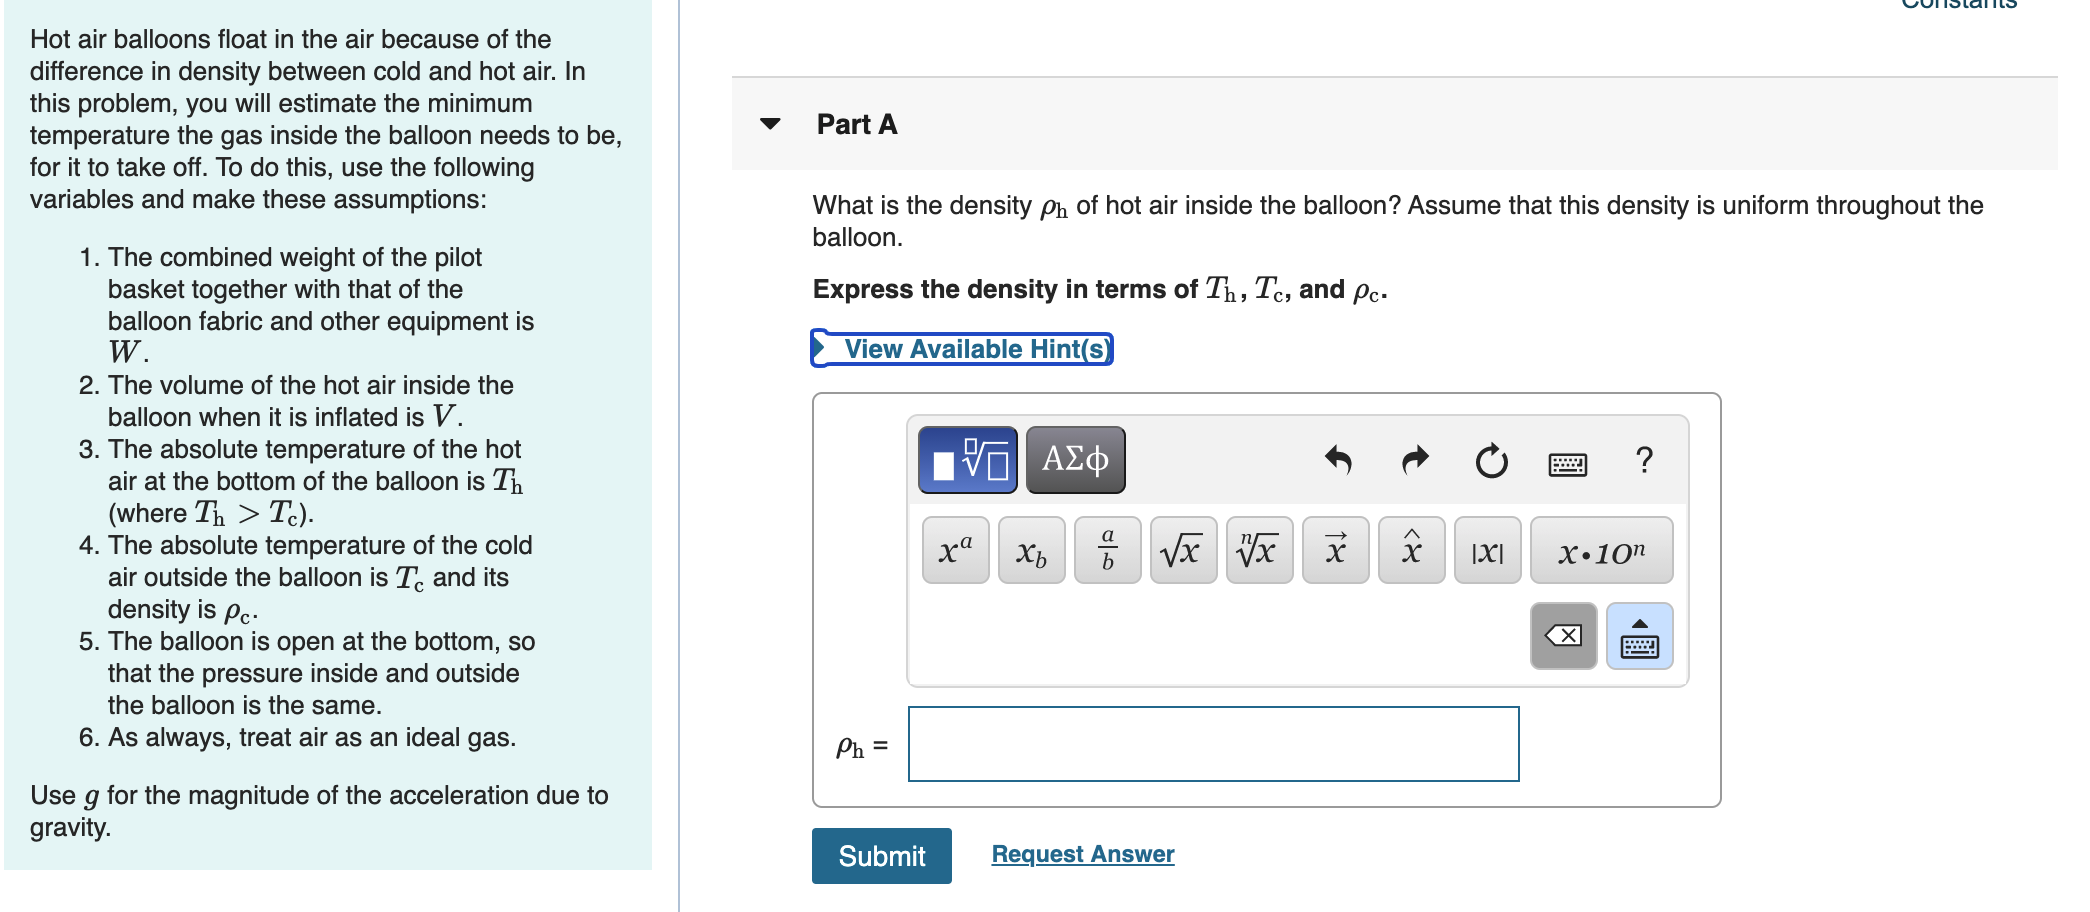The image size is (2090, 912).
Task: Select the math templates button
Action: [967, 460]
